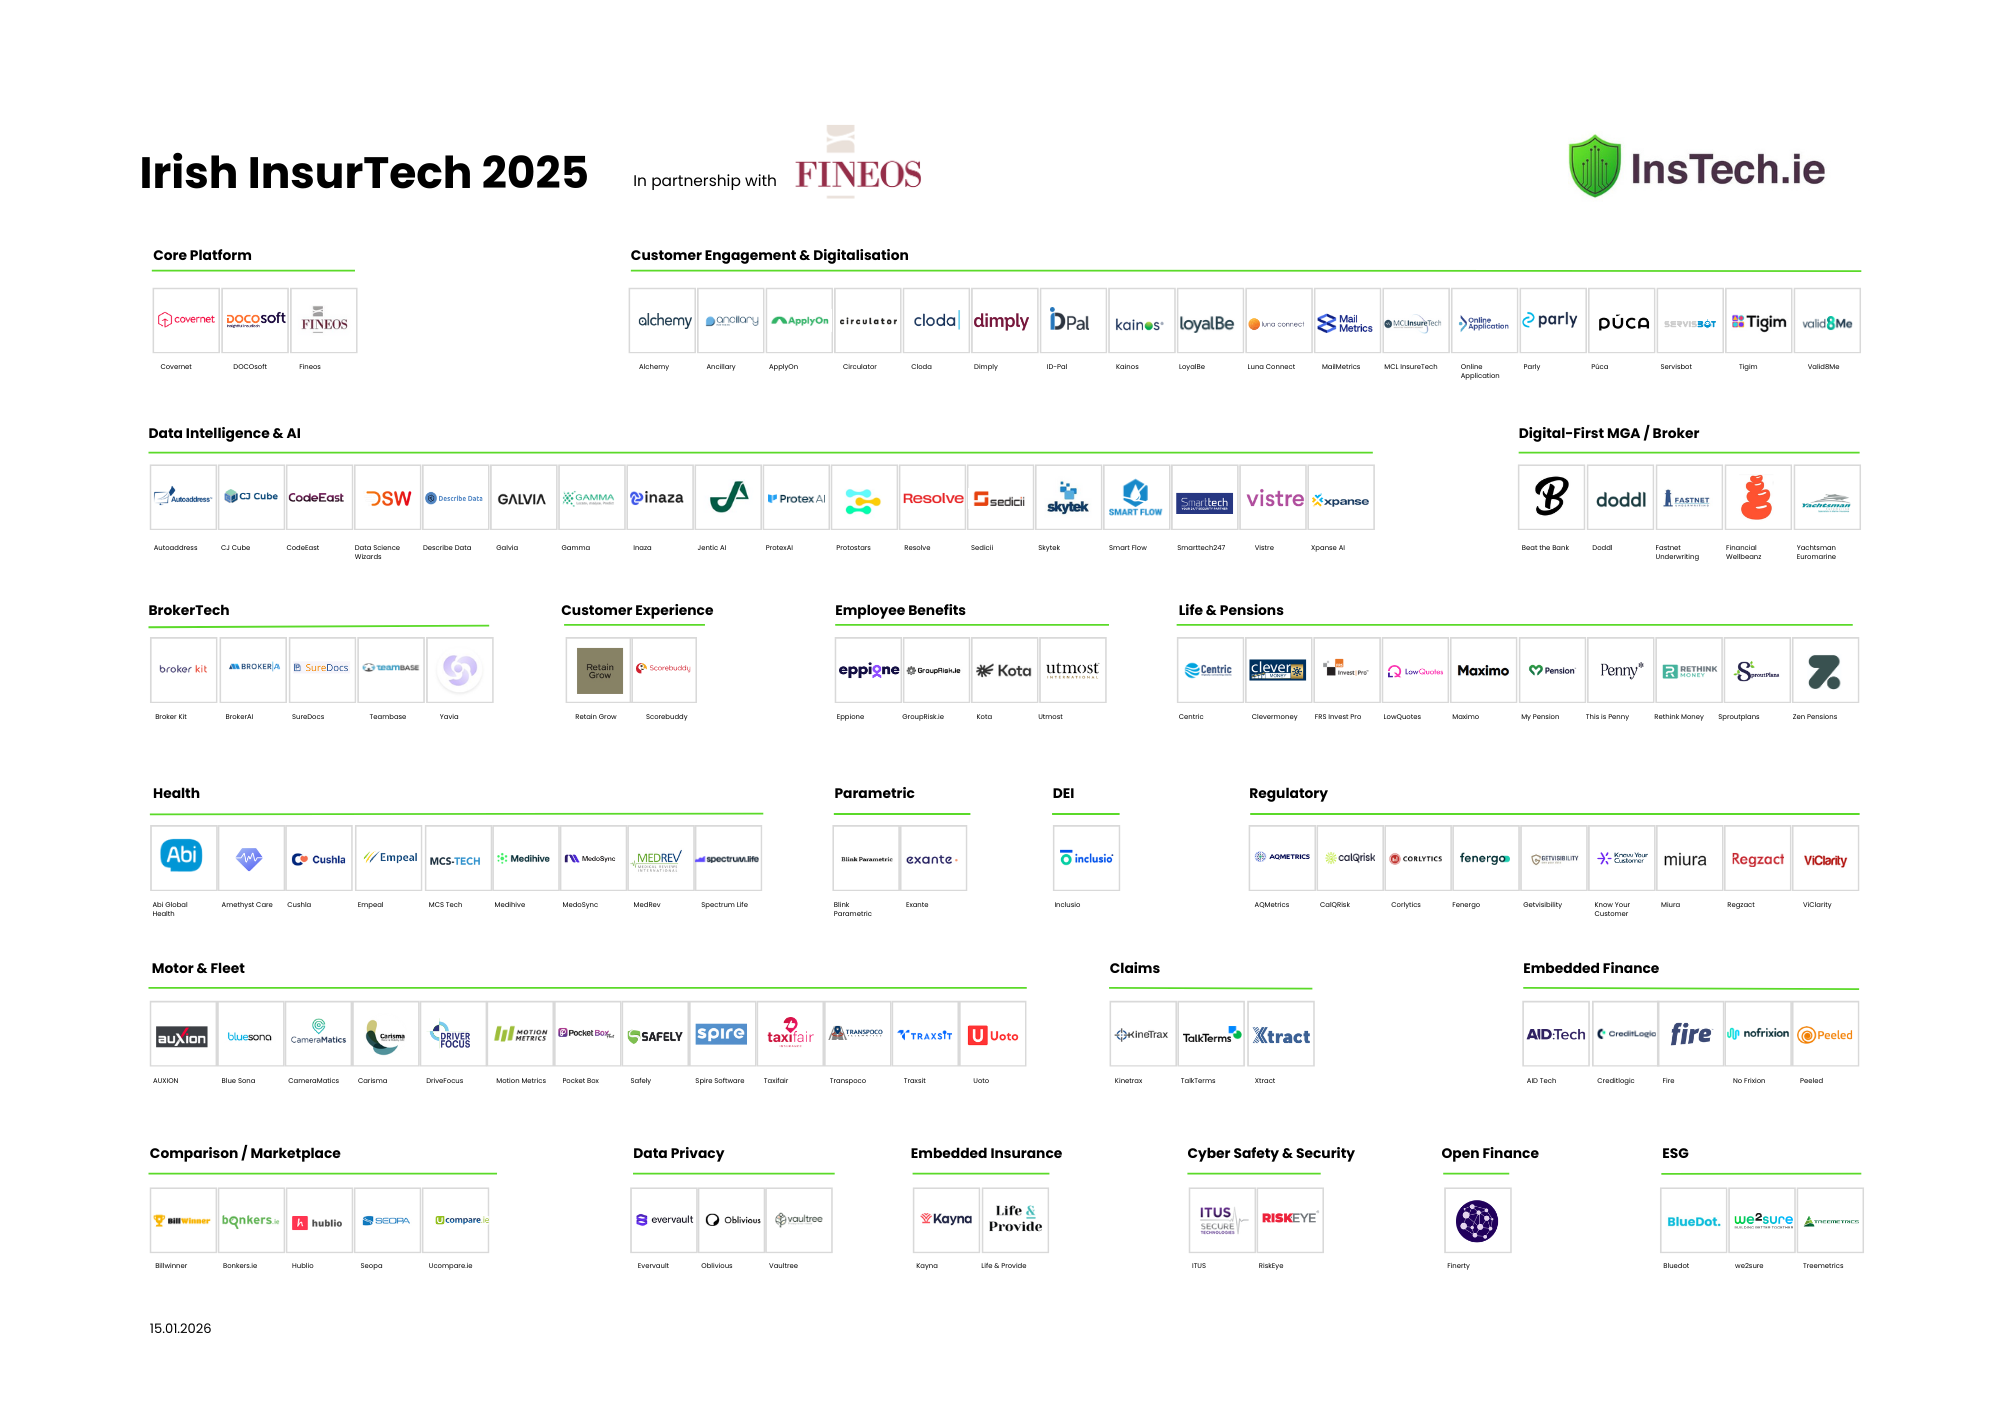Select the Retain Grow thumbnail
The image size is (2000, 1414).
pyautogui.click(x=600, y=670)
